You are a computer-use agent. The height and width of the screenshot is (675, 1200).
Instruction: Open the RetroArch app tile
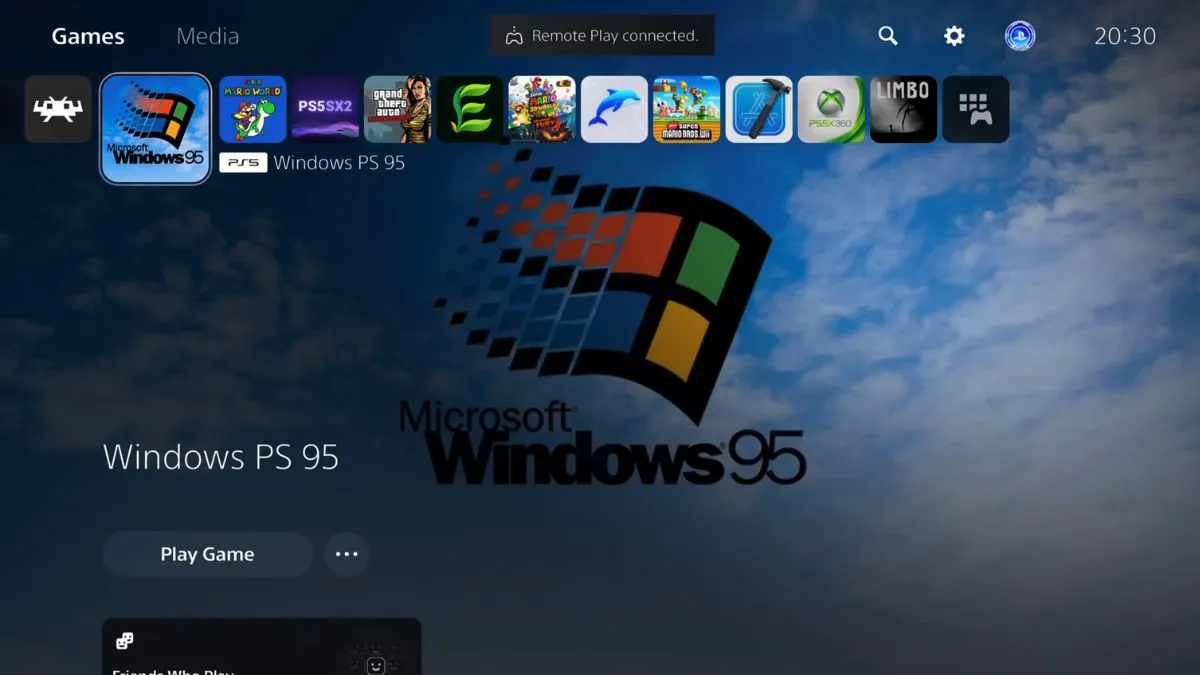[58, 109]
